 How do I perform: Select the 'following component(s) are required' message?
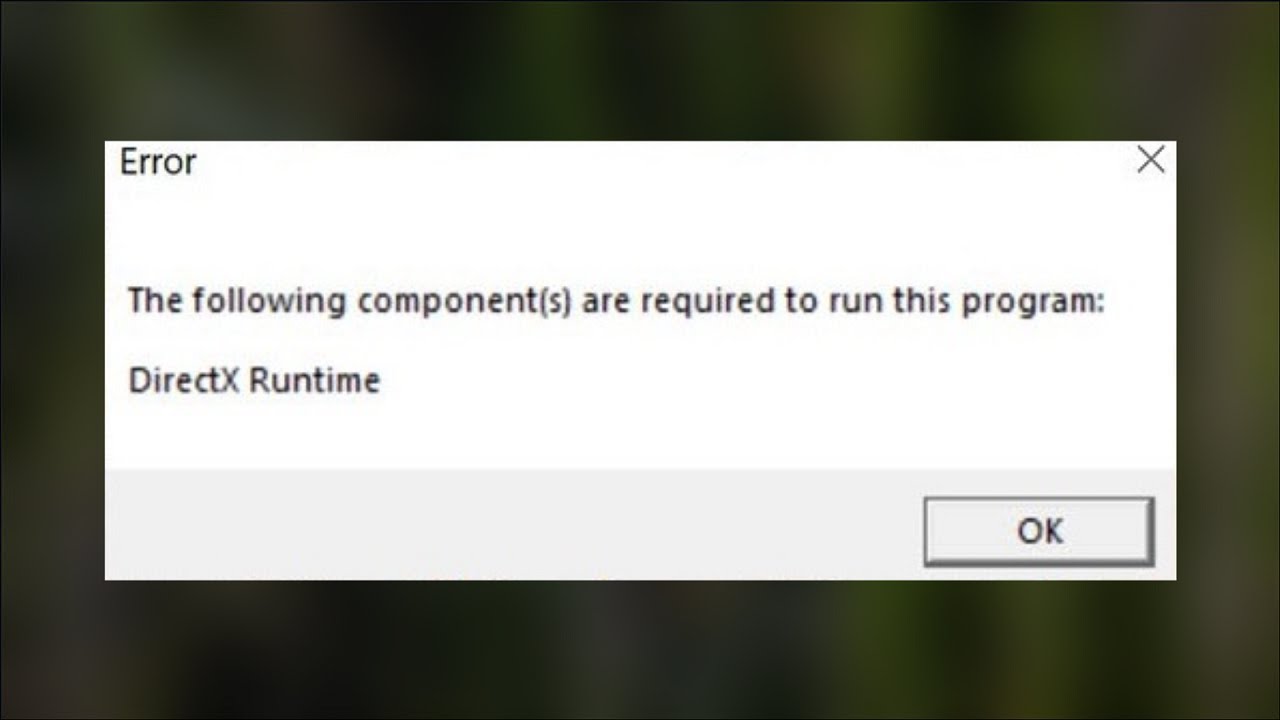coord(616,301)
